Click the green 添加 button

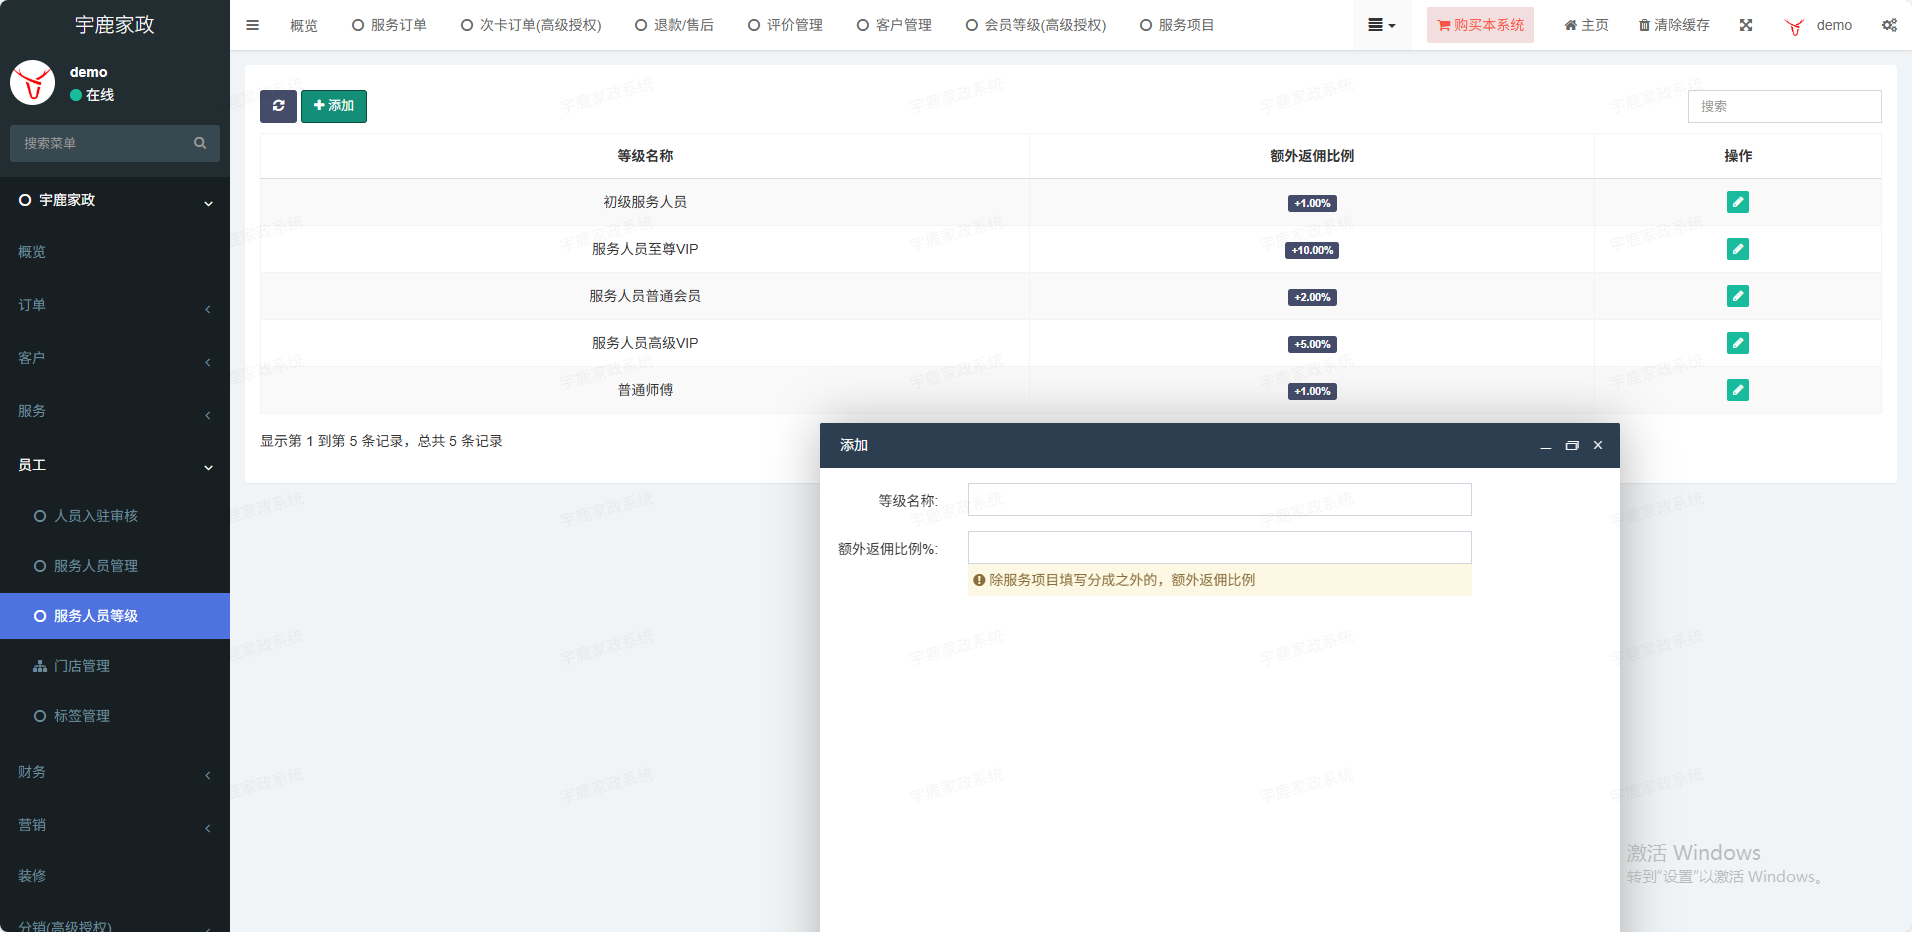click(x=334, y=106)
